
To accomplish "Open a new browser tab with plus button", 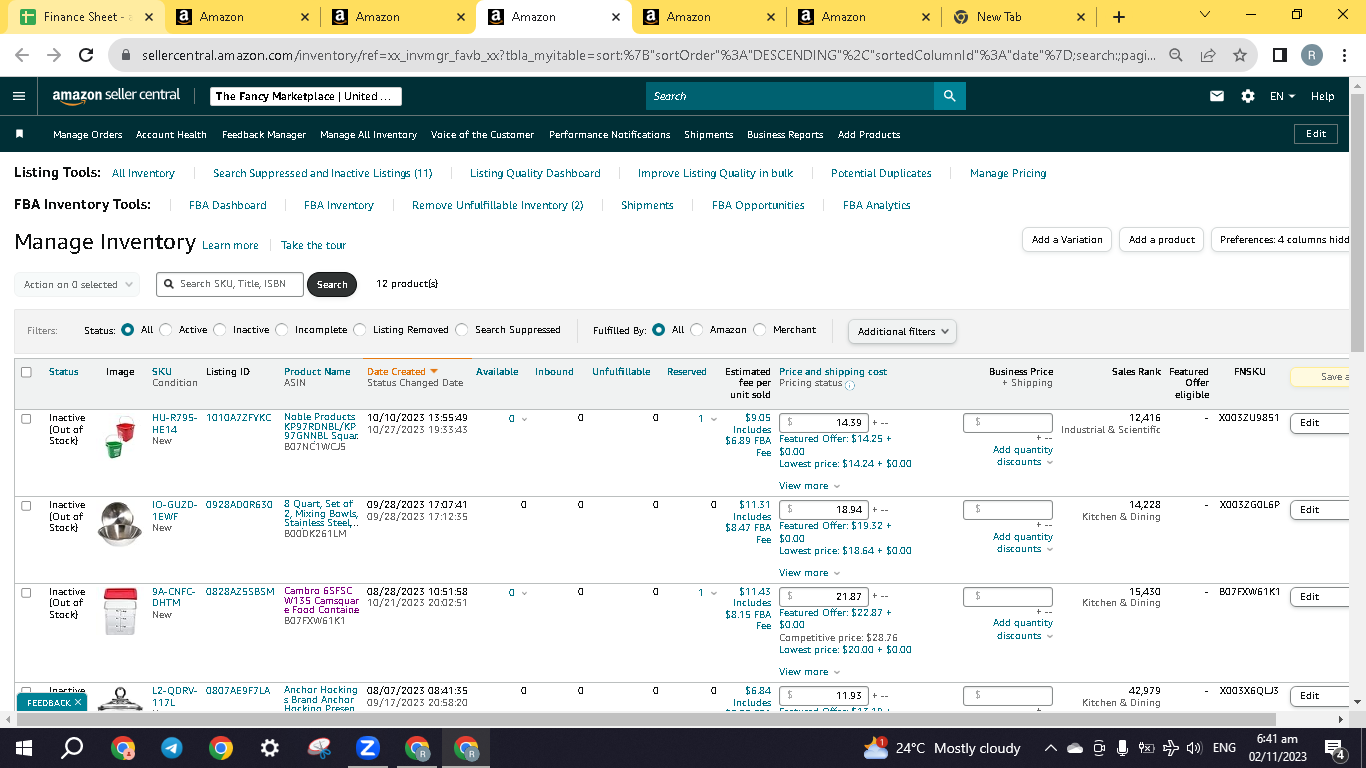I will tap(1119, 17).
